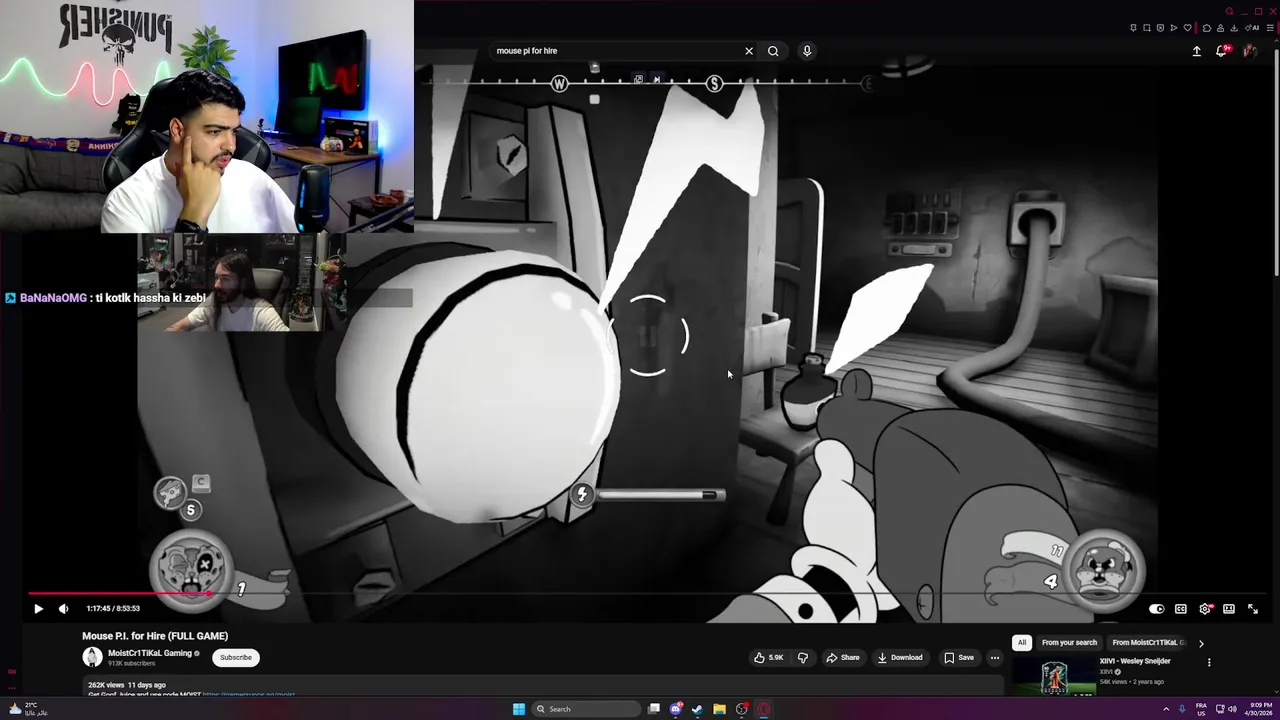Open Steam from the taskbar
This screenshot has width=1280, height=720.
click(x=698, y=709)
